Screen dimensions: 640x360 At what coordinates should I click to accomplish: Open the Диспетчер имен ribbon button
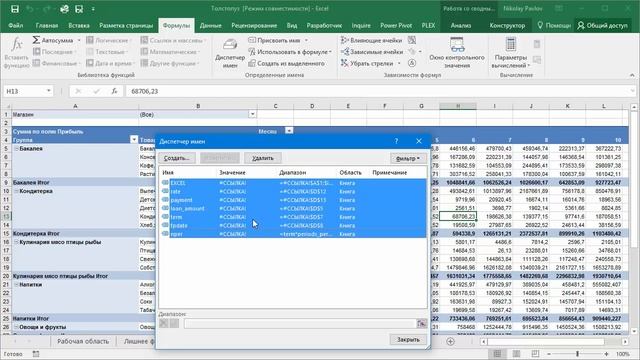[230, 53]
